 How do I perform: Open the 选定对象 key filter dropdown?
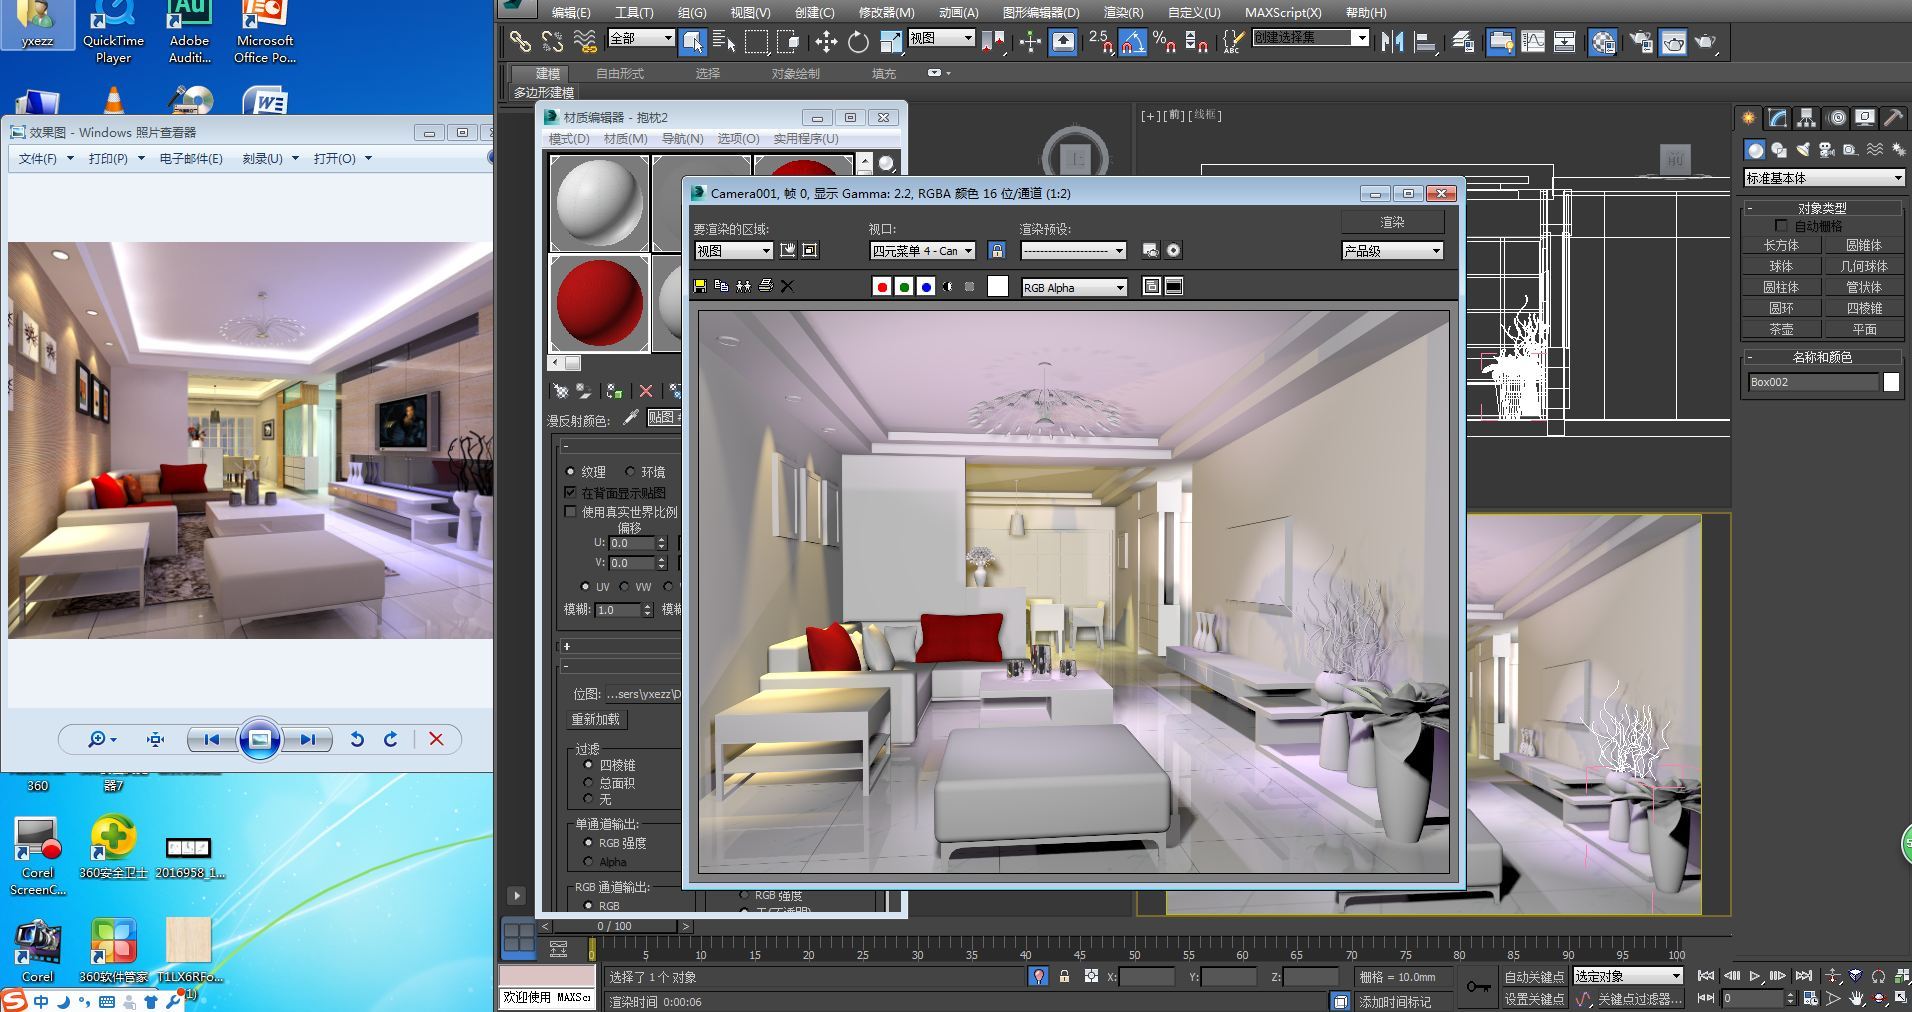(x=1628, y=976)
